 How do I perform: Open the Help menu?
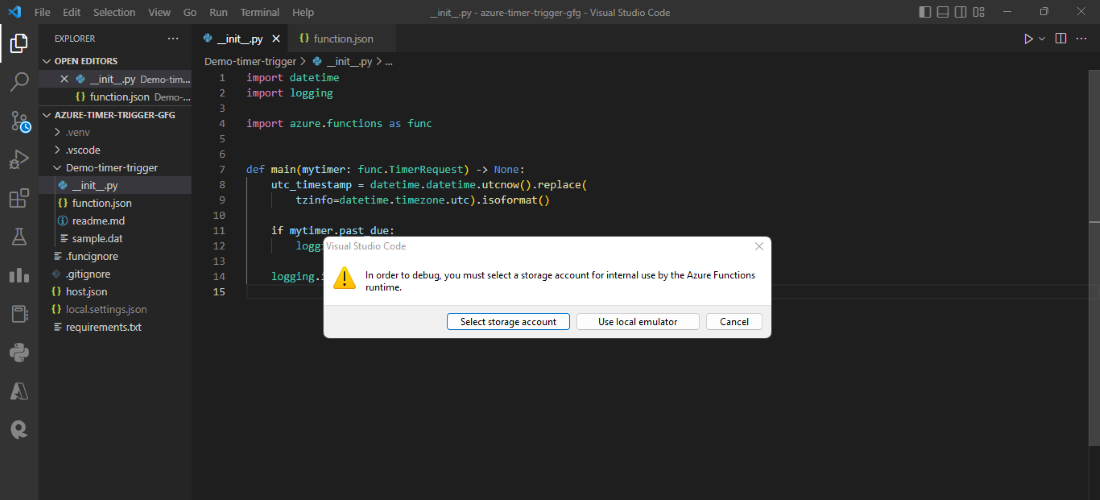point(303,12)
